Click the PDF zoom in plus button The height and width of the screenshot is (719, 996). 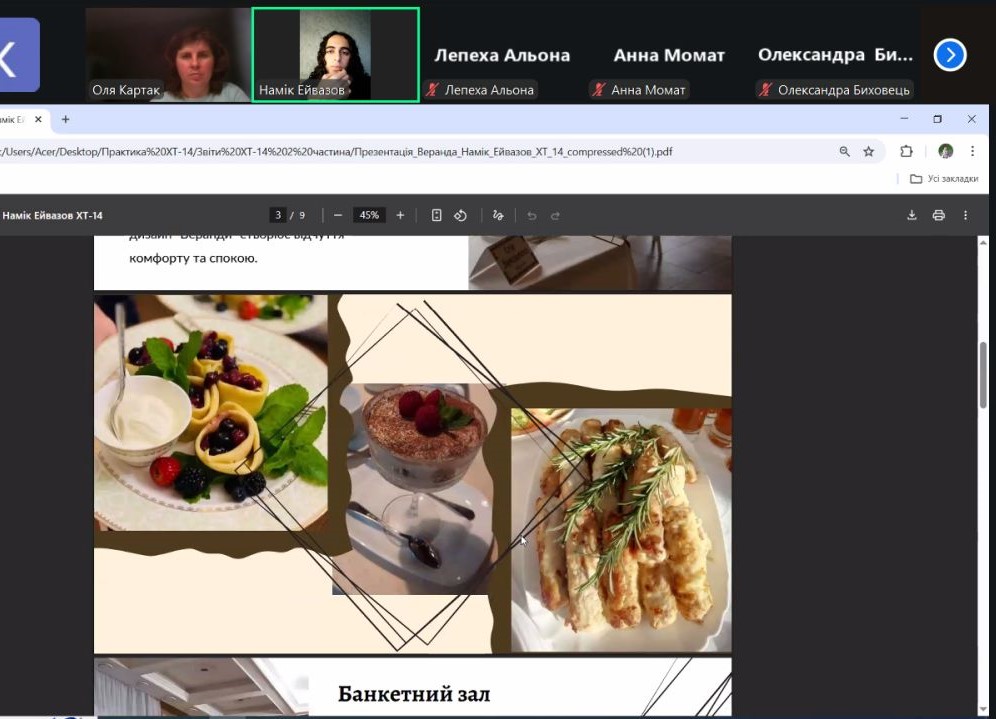click(x=400, y=215)
